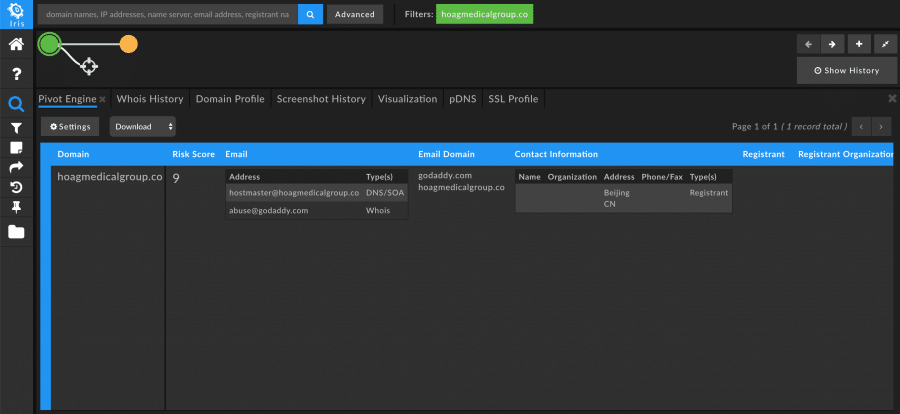Open help with the question mark icon
This screenshot has width=900, height=414.
coord(17,74)
